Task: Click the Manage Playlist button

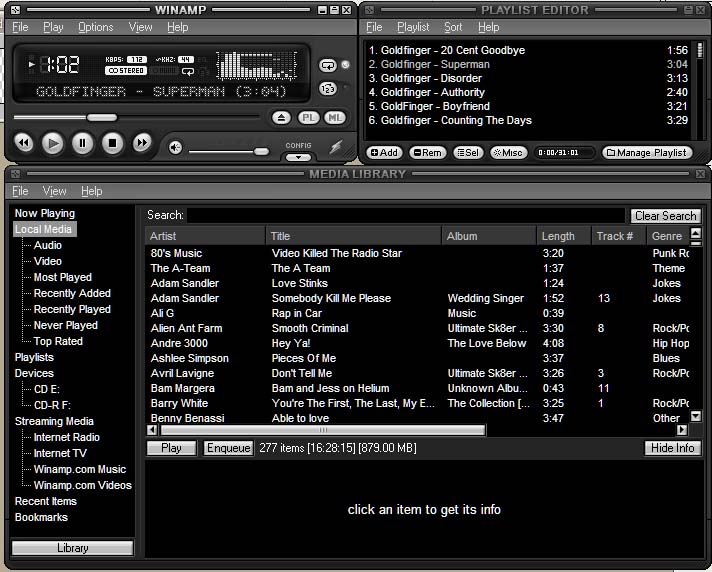Action: pos(647,153)
